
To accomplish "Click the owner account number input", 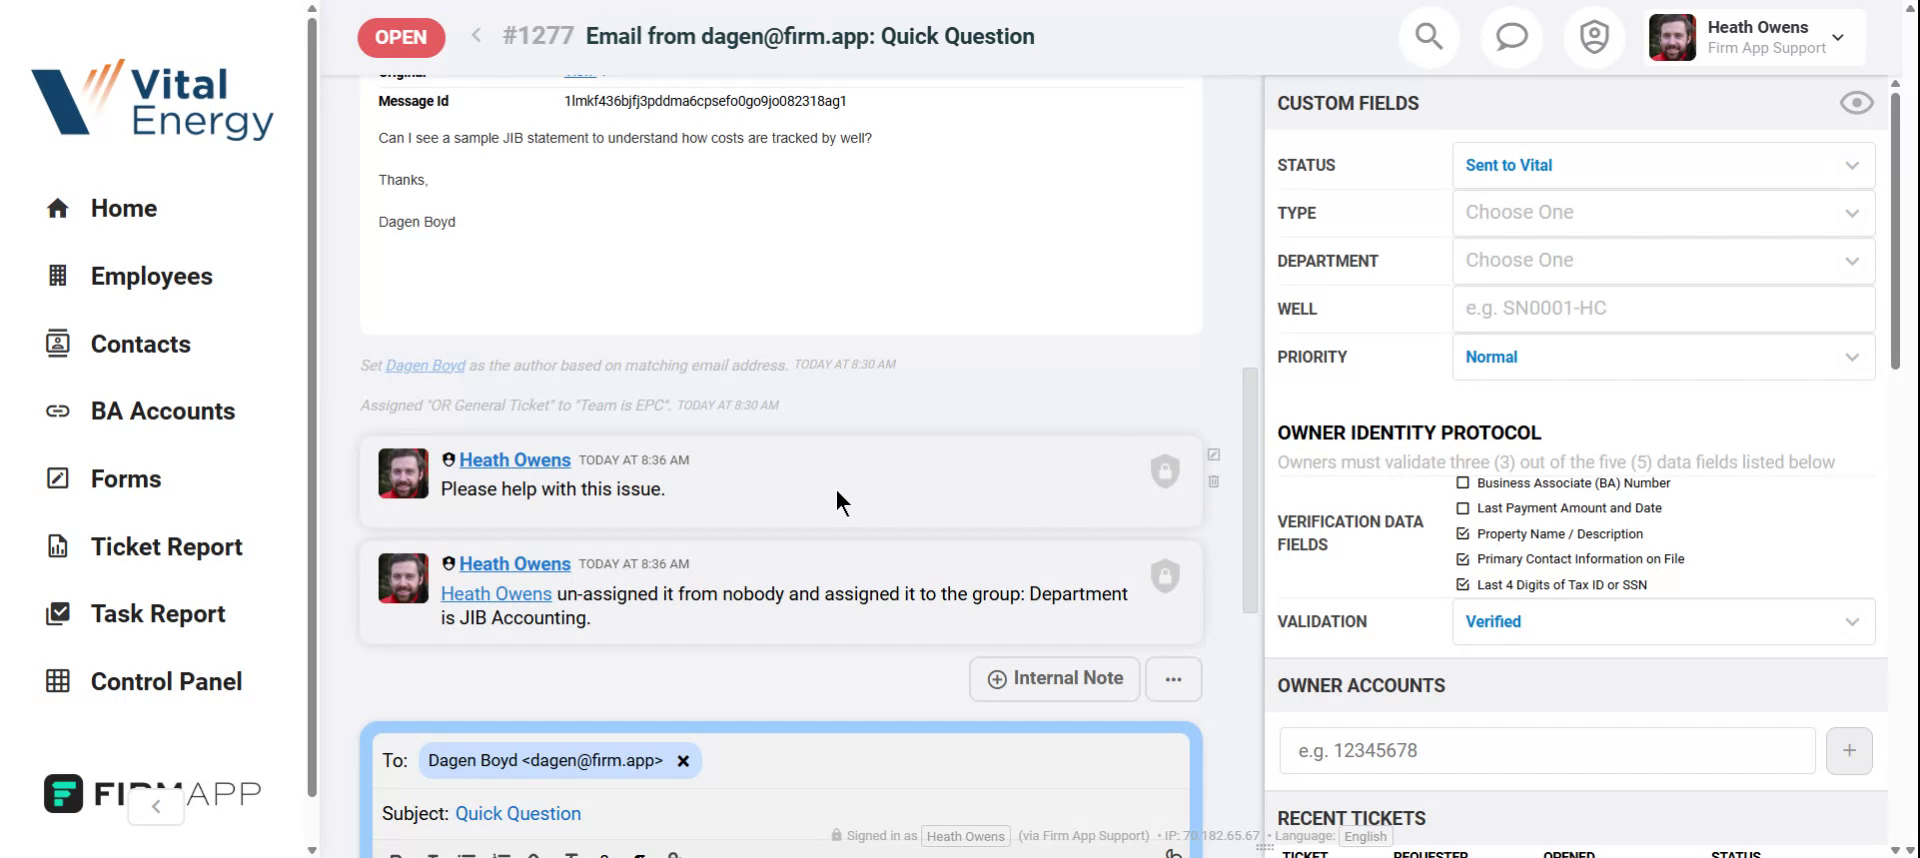I will (x=1547, y=751).
